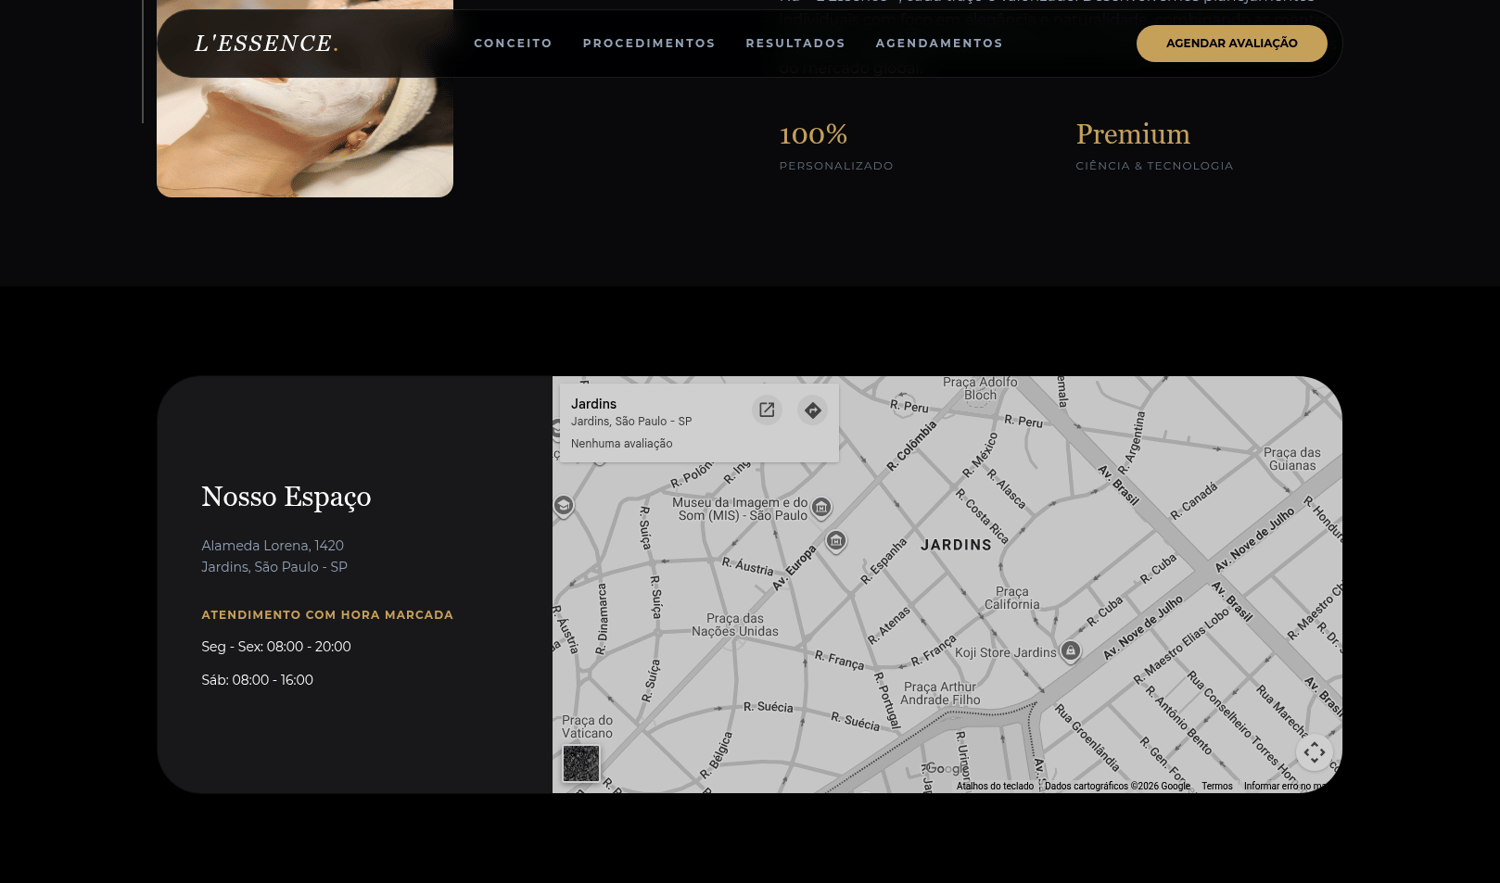Click 'Ciência & Tecnologia' caption
Viewport: 1500px width, 883px height.
[1155, 166]
